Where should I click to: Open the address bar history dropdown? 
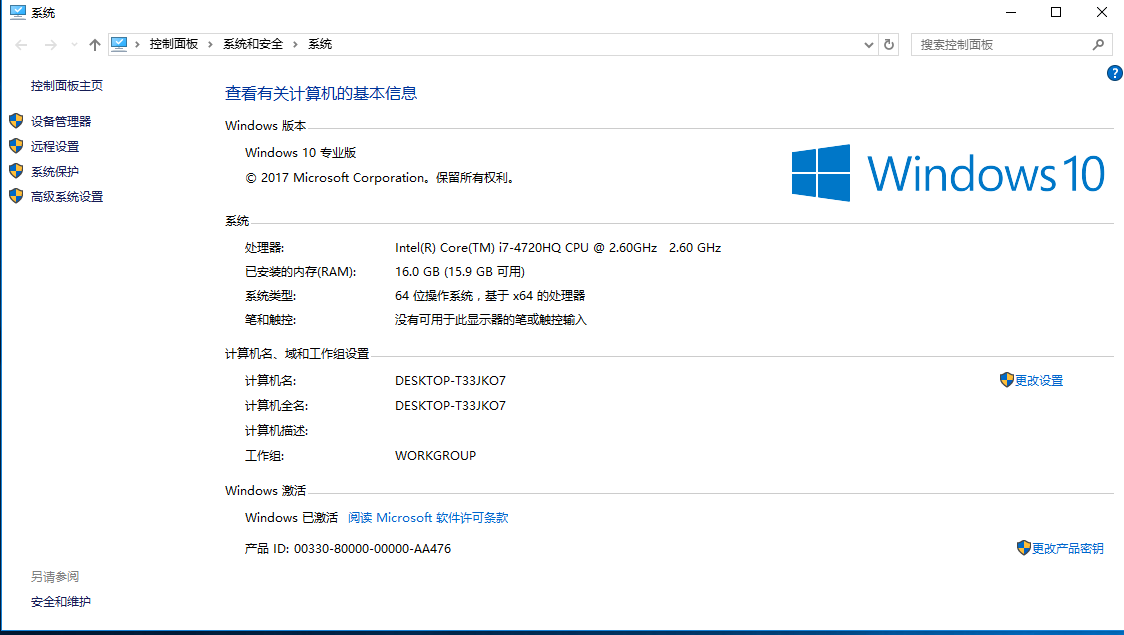pos(869,44)
